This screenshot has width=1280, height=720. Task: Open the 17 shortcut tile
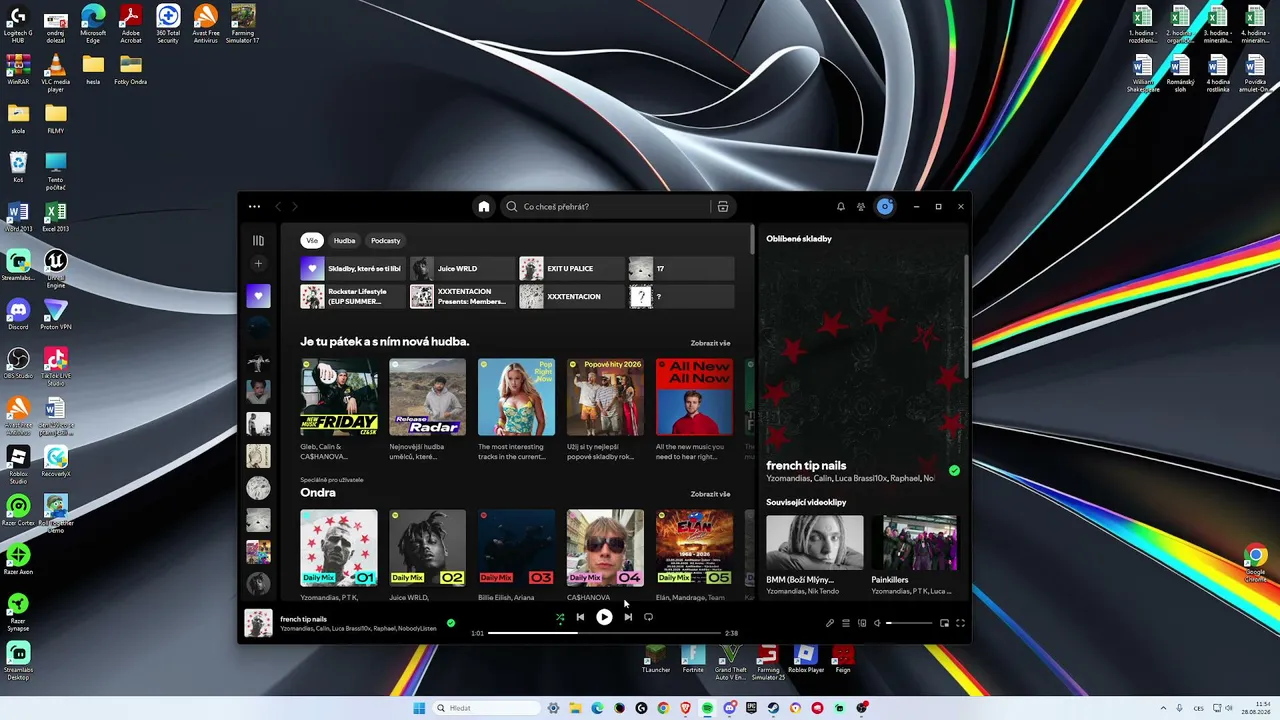click(x=681, y=269)
